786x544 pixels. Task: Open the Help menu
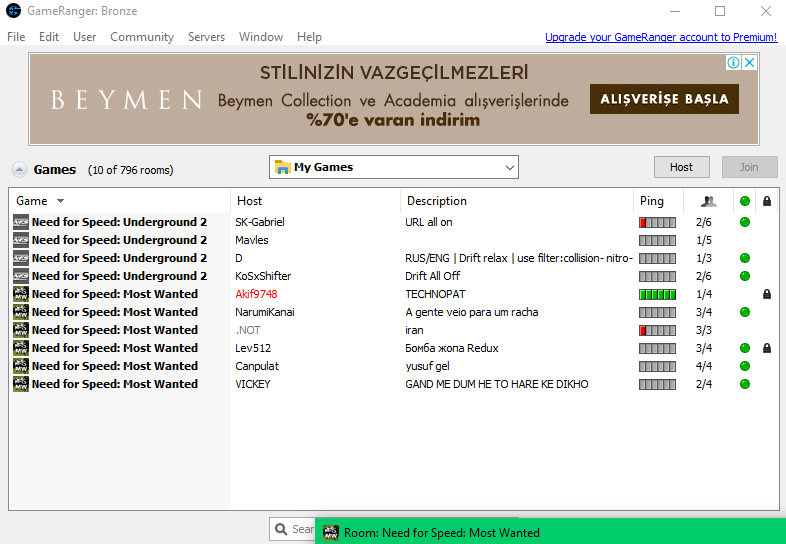[309, 37]
